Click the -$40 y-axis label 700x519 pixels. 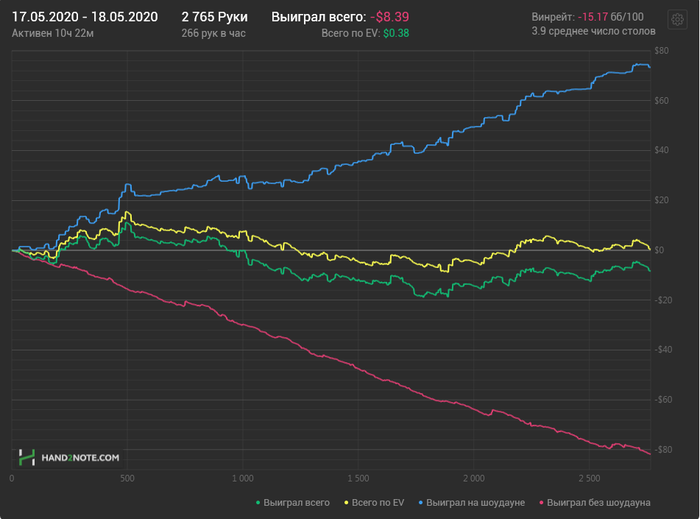click(663, 349)
